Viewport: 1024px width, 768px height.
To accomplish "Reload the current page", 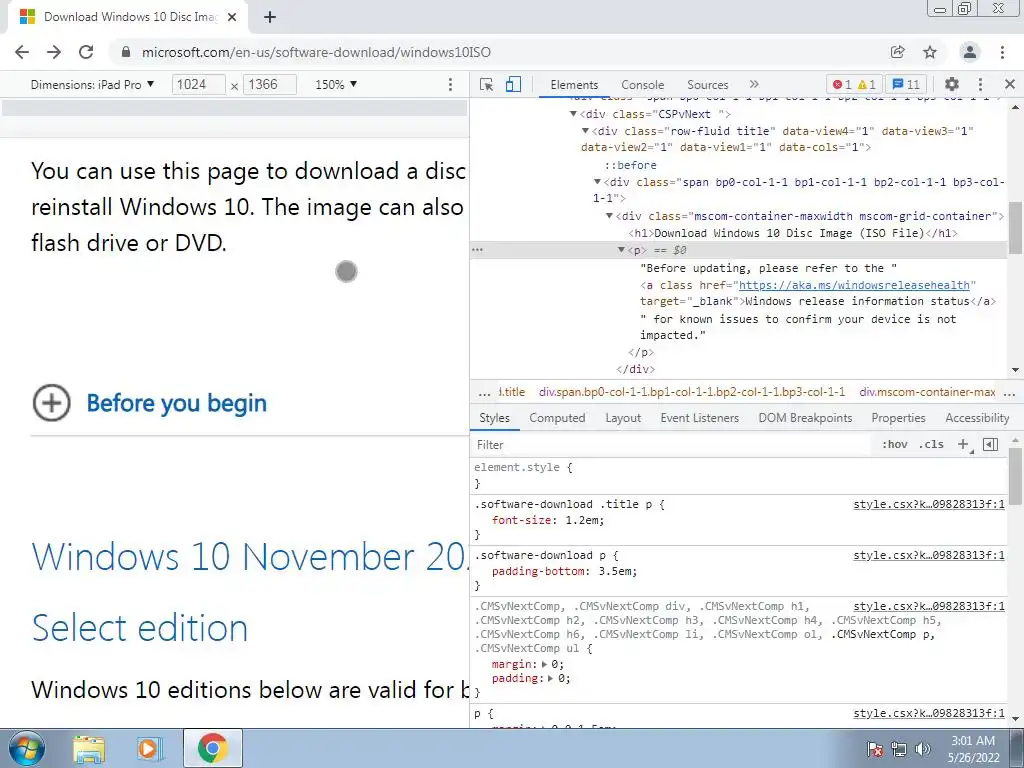I will [86, 52].
